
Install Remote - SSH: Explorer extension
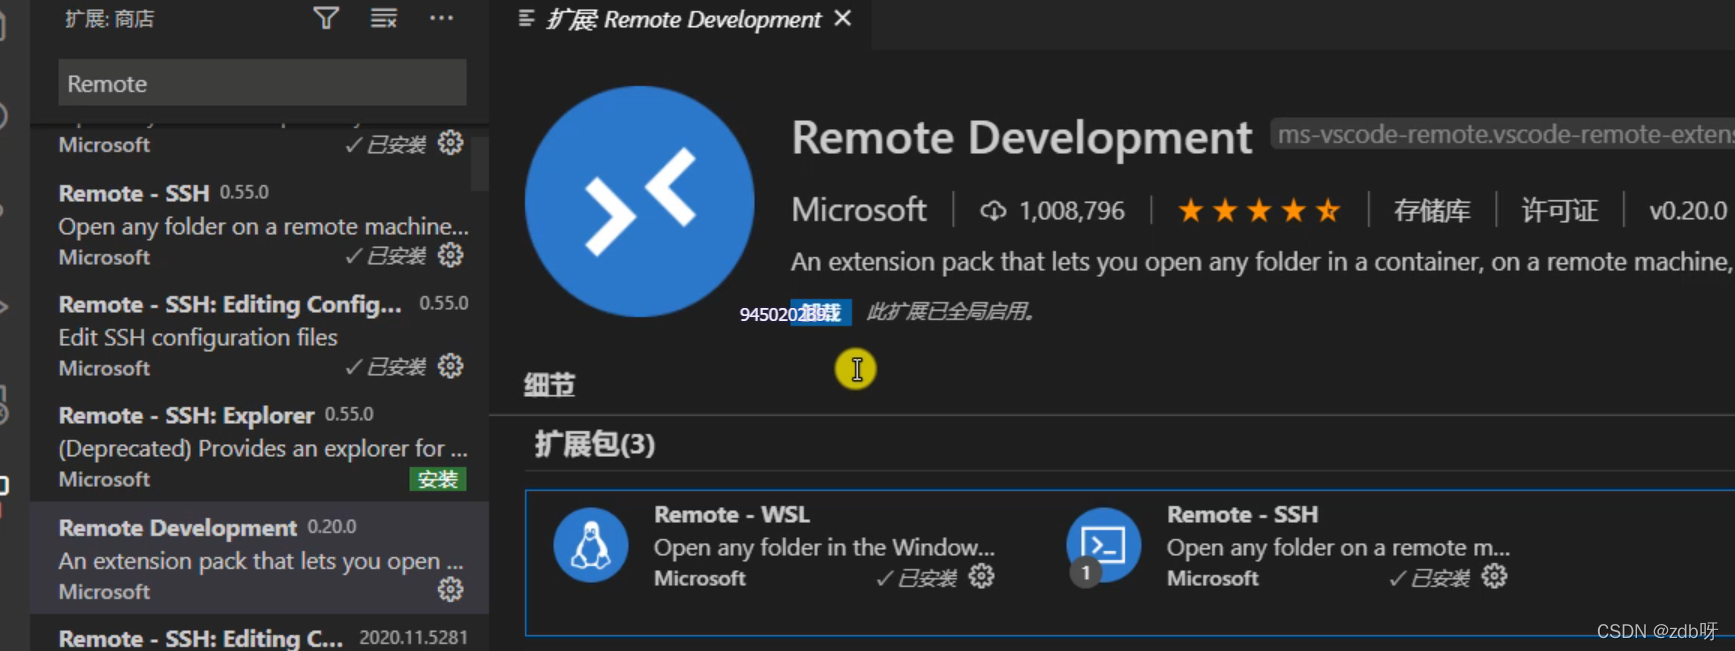(438, 479)
